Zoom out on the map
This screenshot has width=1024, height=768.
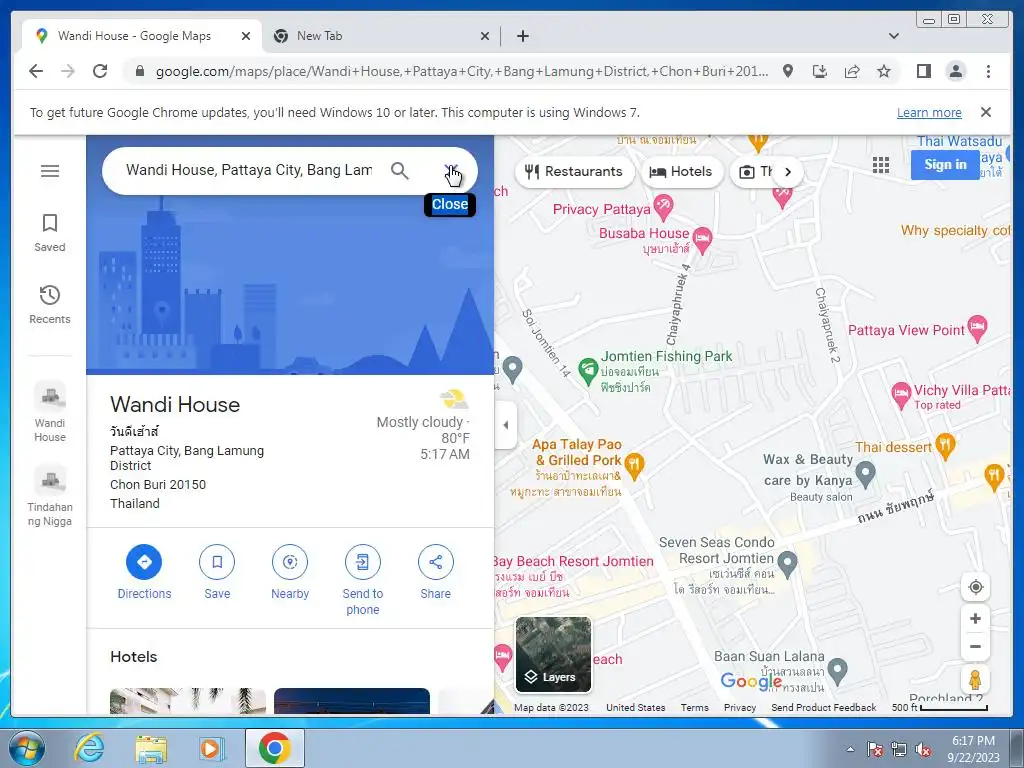976,647
